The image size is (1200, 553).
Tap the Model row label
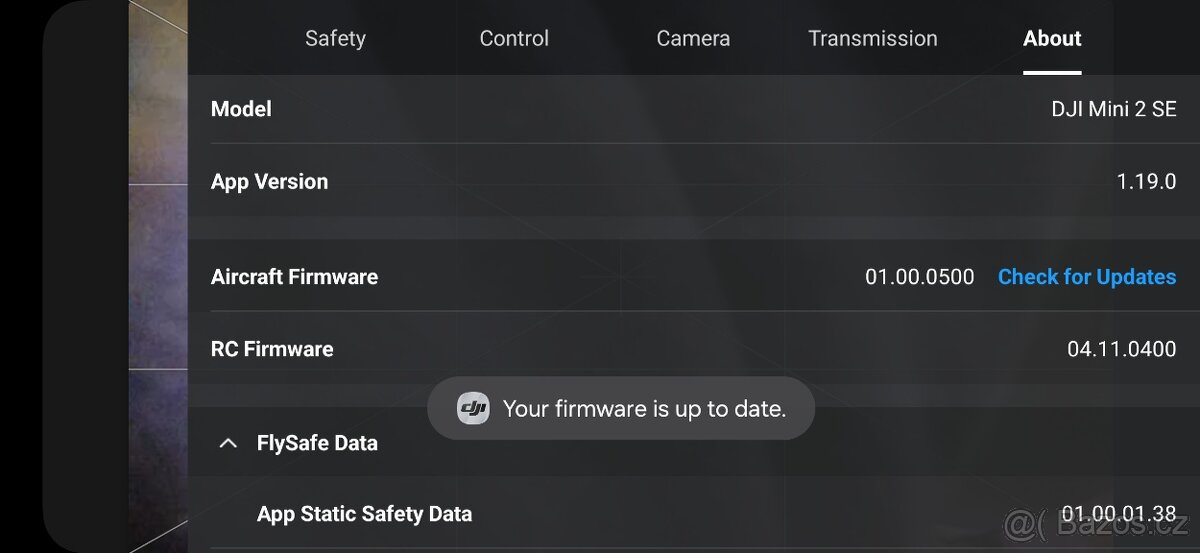pos(241,109)
